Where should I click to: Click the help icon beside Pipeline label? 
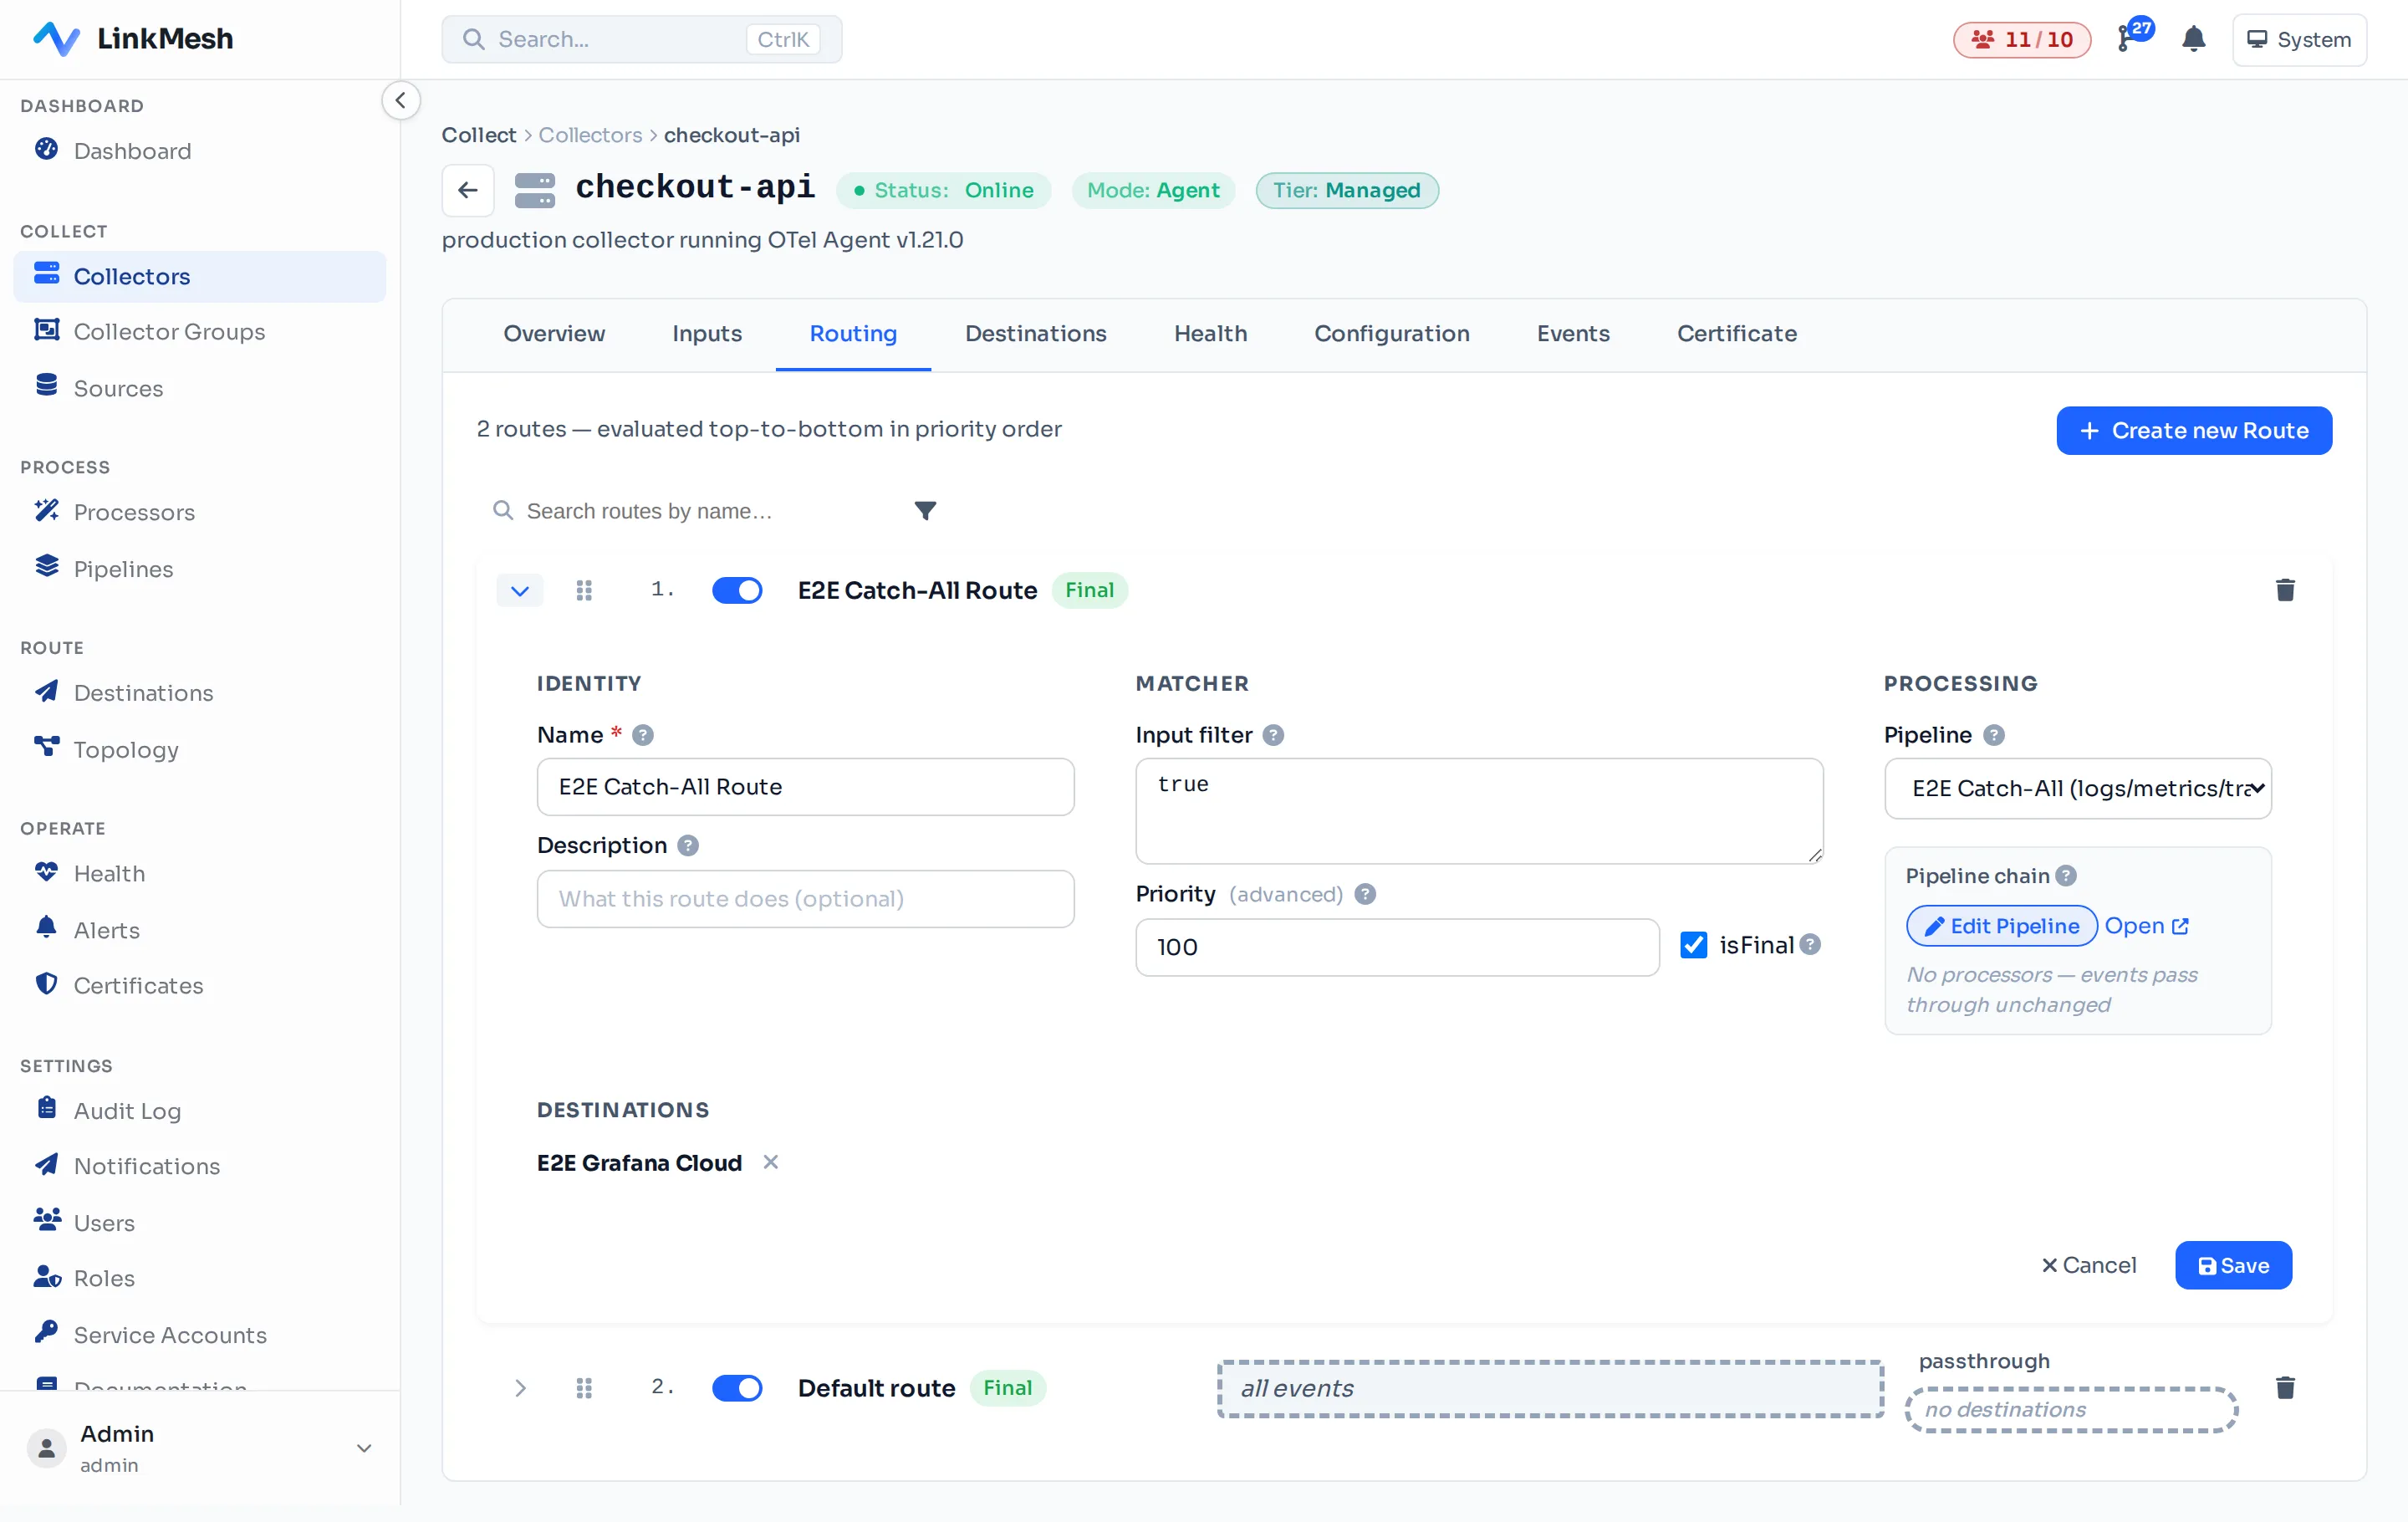[x=1993, y=735]
